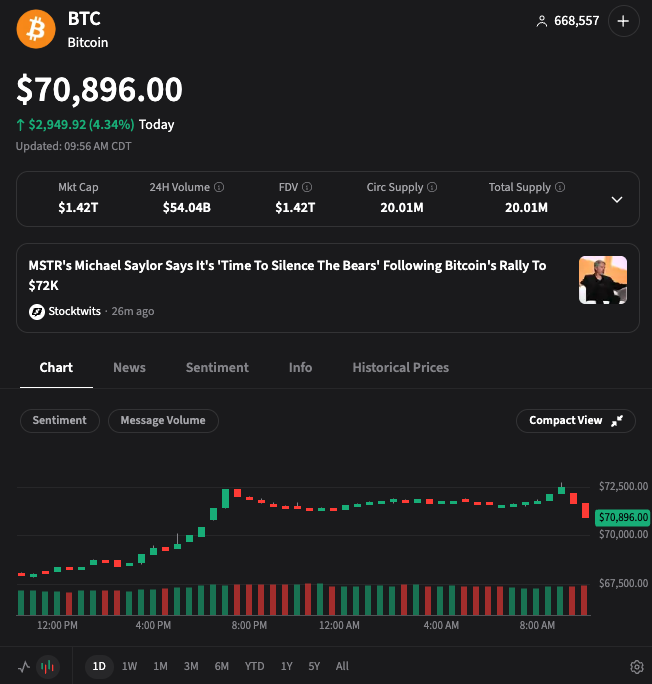The width and height of the screenshot is (652, 684).
Task: Click the $72,500.00 axis label
Action: (x=623, y=486)
